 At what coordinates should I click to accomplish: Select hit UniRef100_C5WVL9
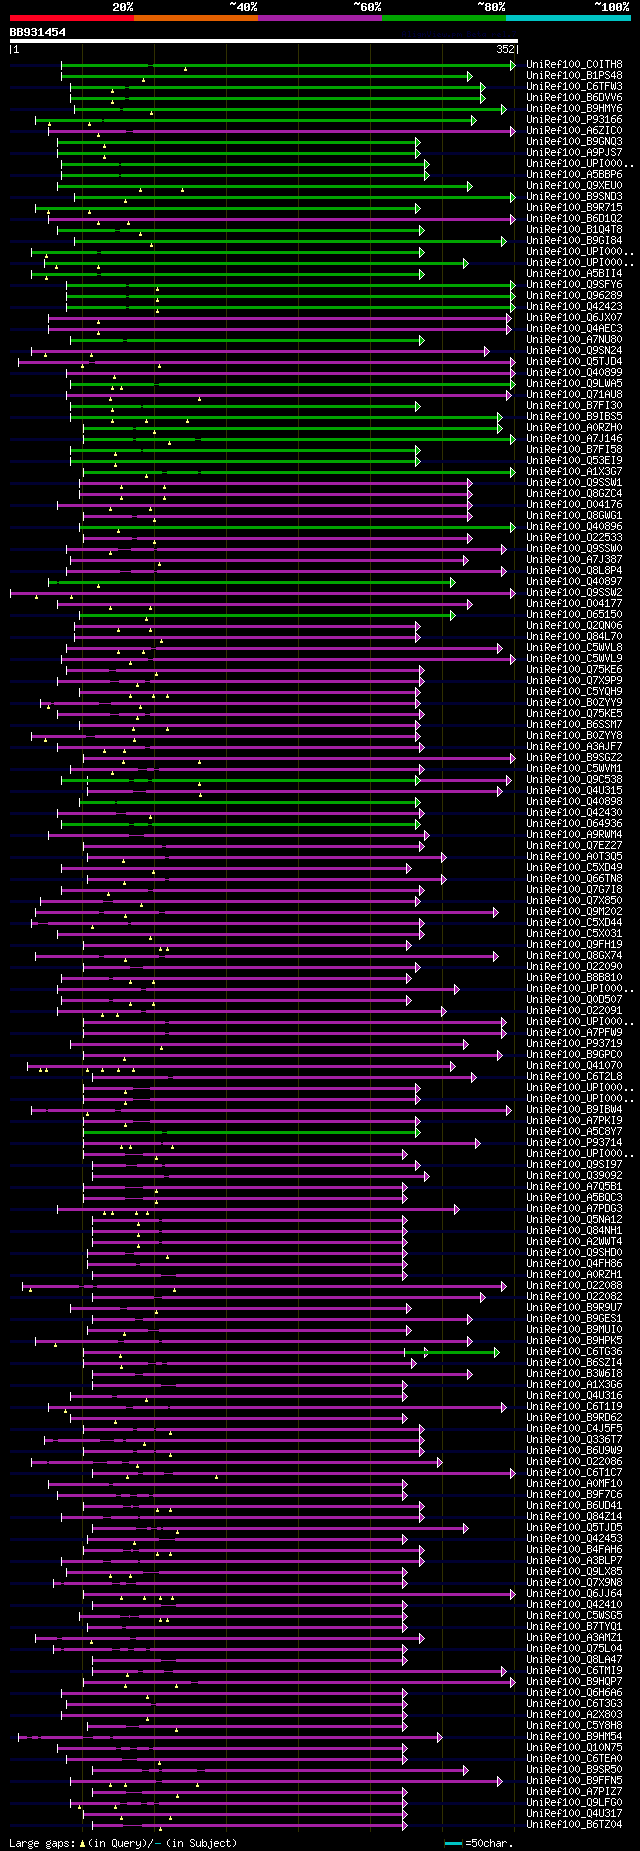click(x=574, y=658)
